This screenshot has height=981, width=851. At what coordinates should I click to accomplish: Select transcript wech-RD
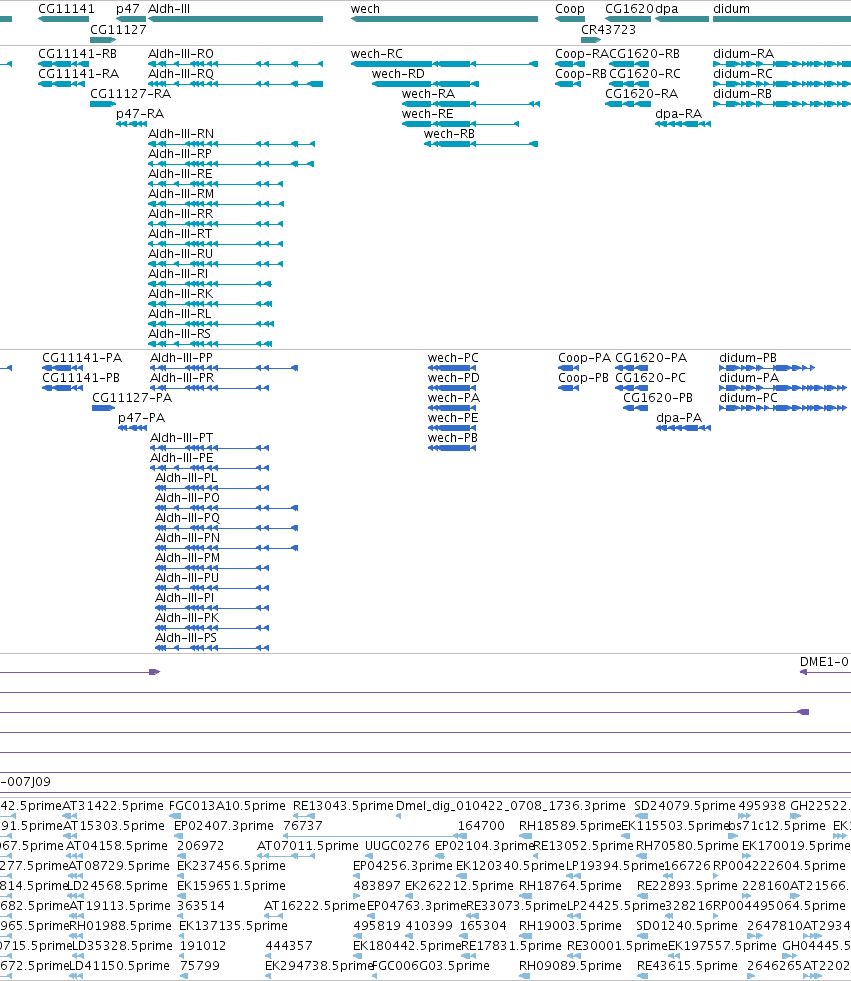click(x=426, y=84)
